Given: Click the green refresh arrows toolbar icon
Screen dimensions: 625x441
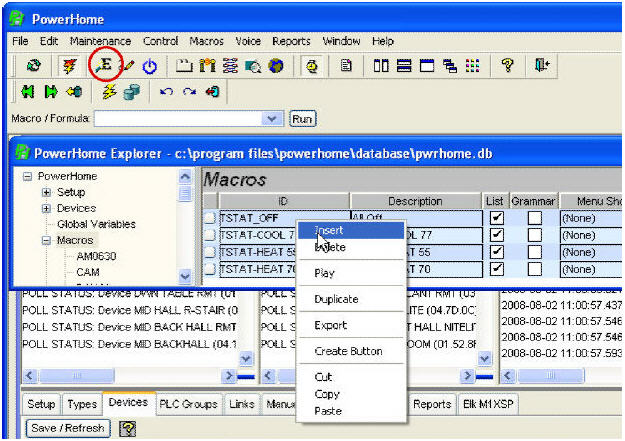Looking at the screenshot, I should tap(34, 65).
